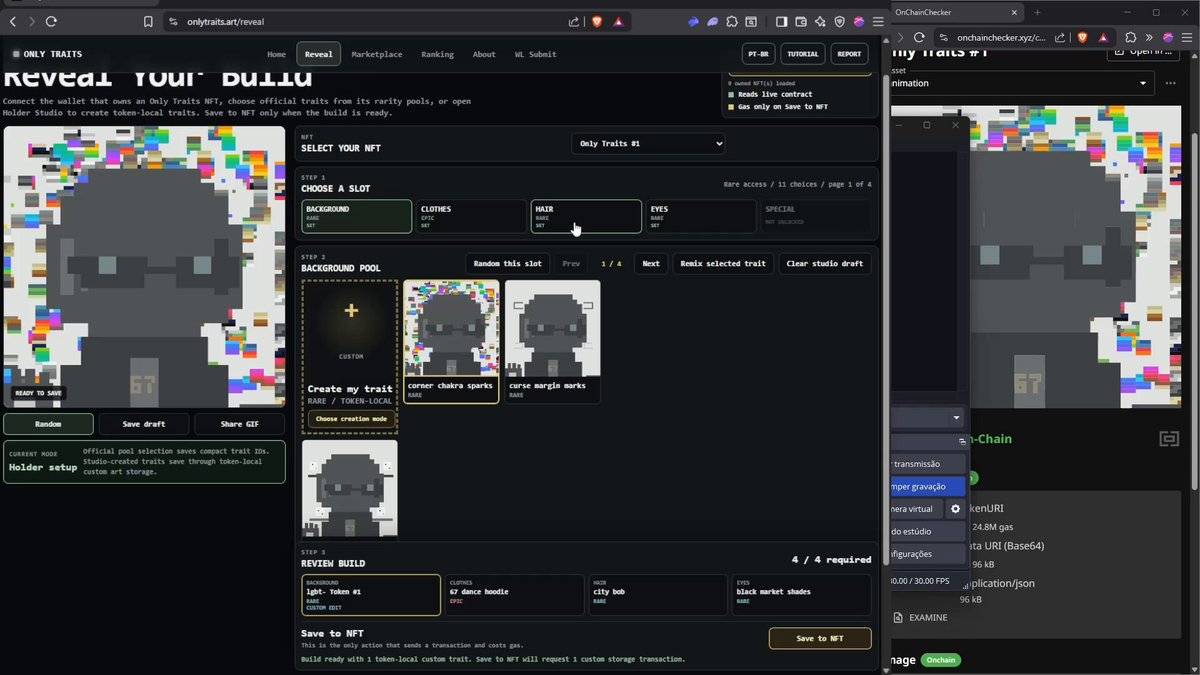Select the EYES slot

coord(701,216)
